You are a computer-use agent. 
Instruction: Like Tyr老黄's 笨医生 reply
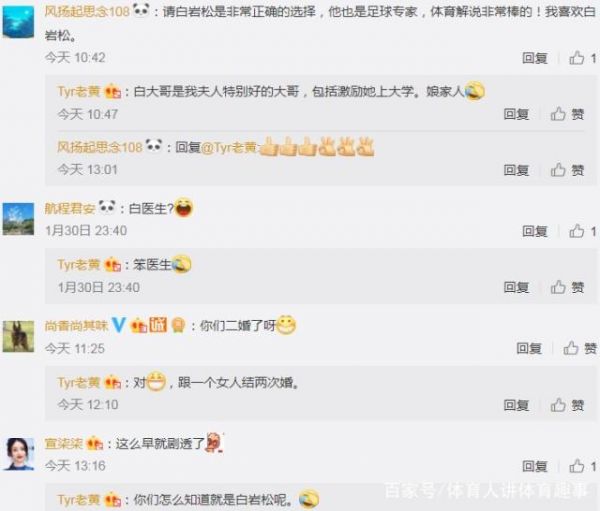click(x=567, y=287)
